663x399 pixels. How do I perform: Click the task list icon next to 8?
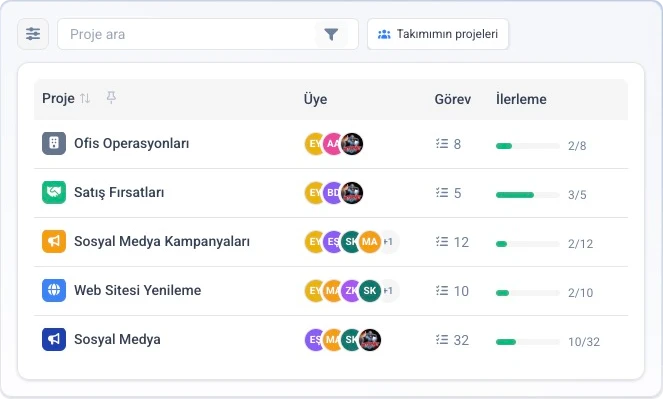[x=442, y=144]
